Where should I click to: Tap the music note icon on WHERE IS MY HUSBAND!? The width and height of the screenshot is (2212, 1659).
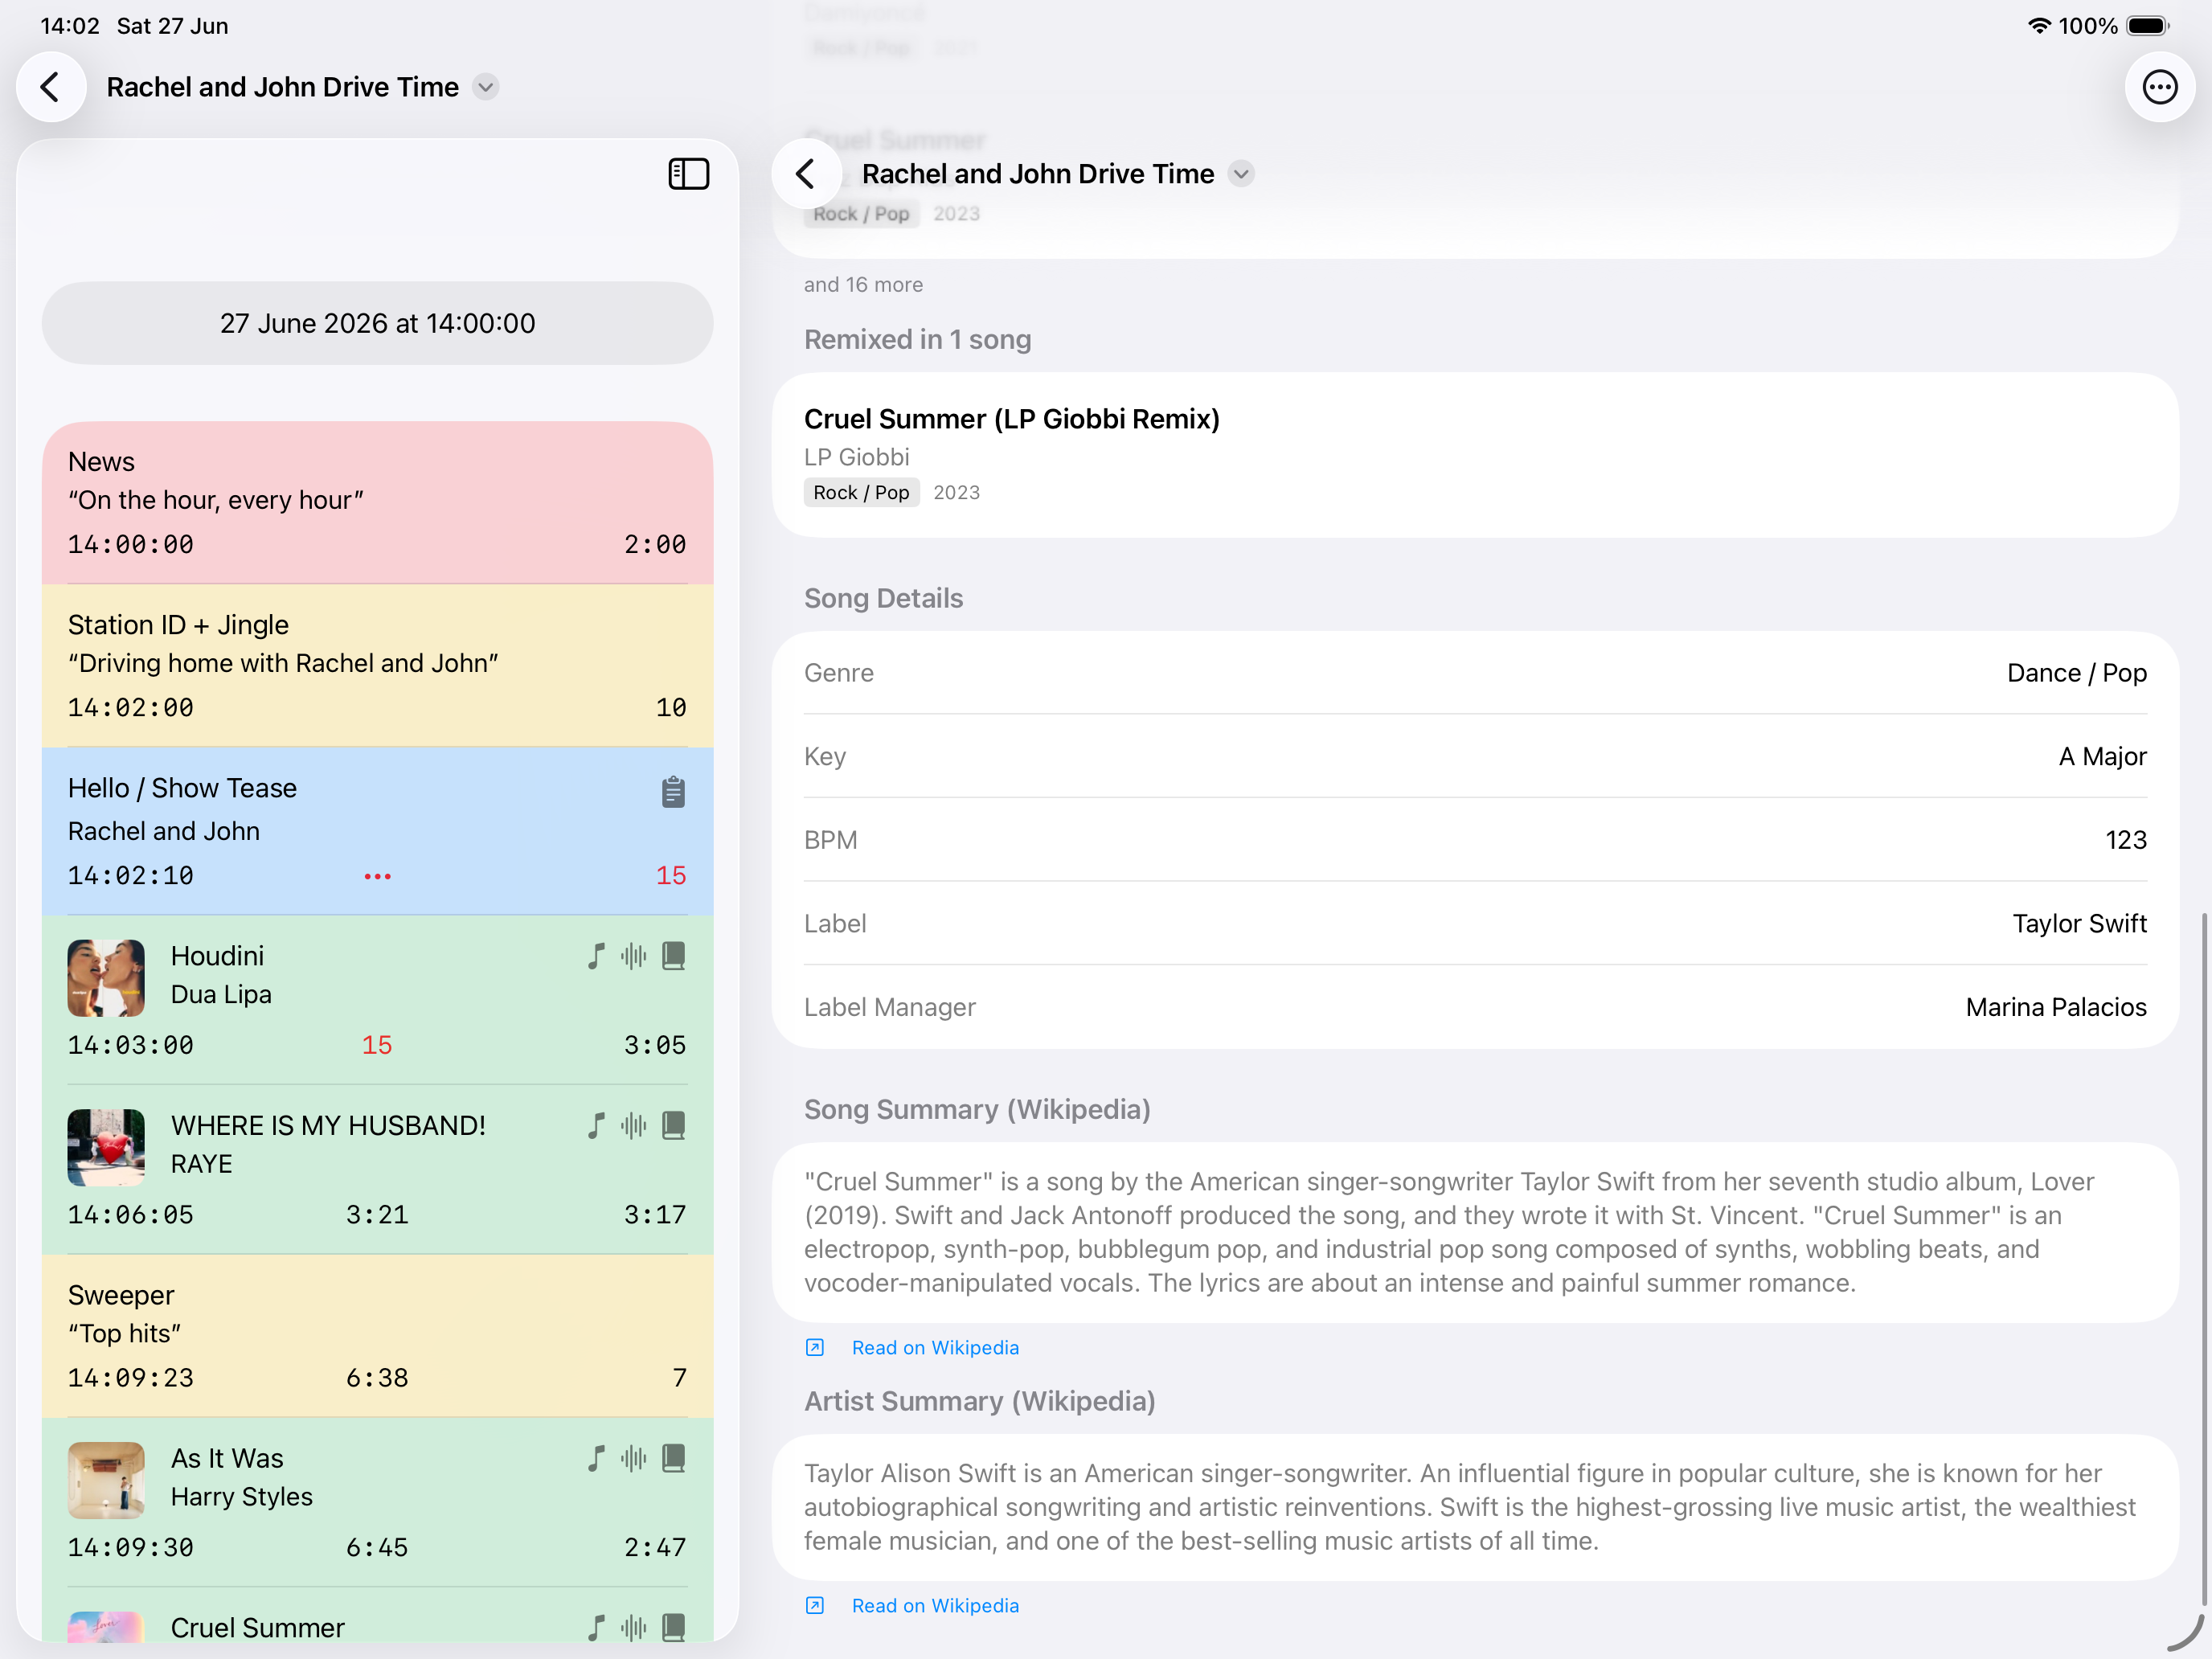click(x=597, y=1126)
